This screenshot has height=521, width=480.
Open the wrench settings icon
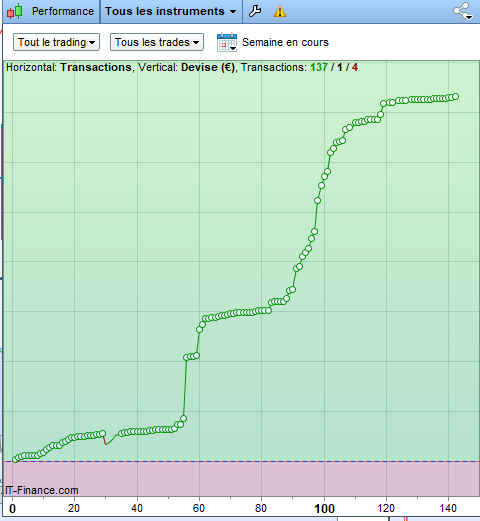(255, 11)
